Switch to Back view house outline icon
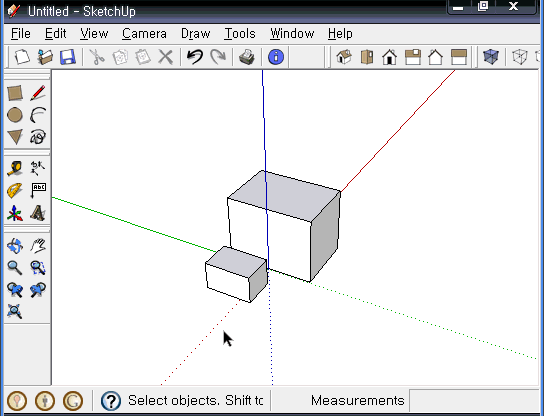This screenshot has height=416, width=544. tap(435, 57)
